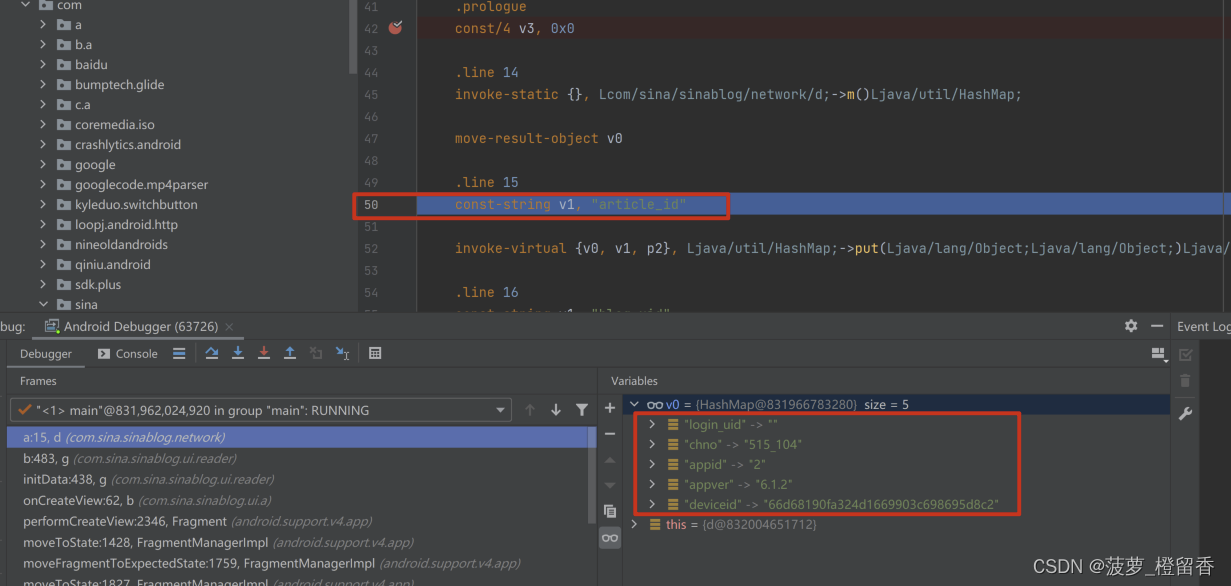This screenshot has width=1231, height=586.
Task: Click the Drop Frame icon
Action: click(x=316, y=353)
